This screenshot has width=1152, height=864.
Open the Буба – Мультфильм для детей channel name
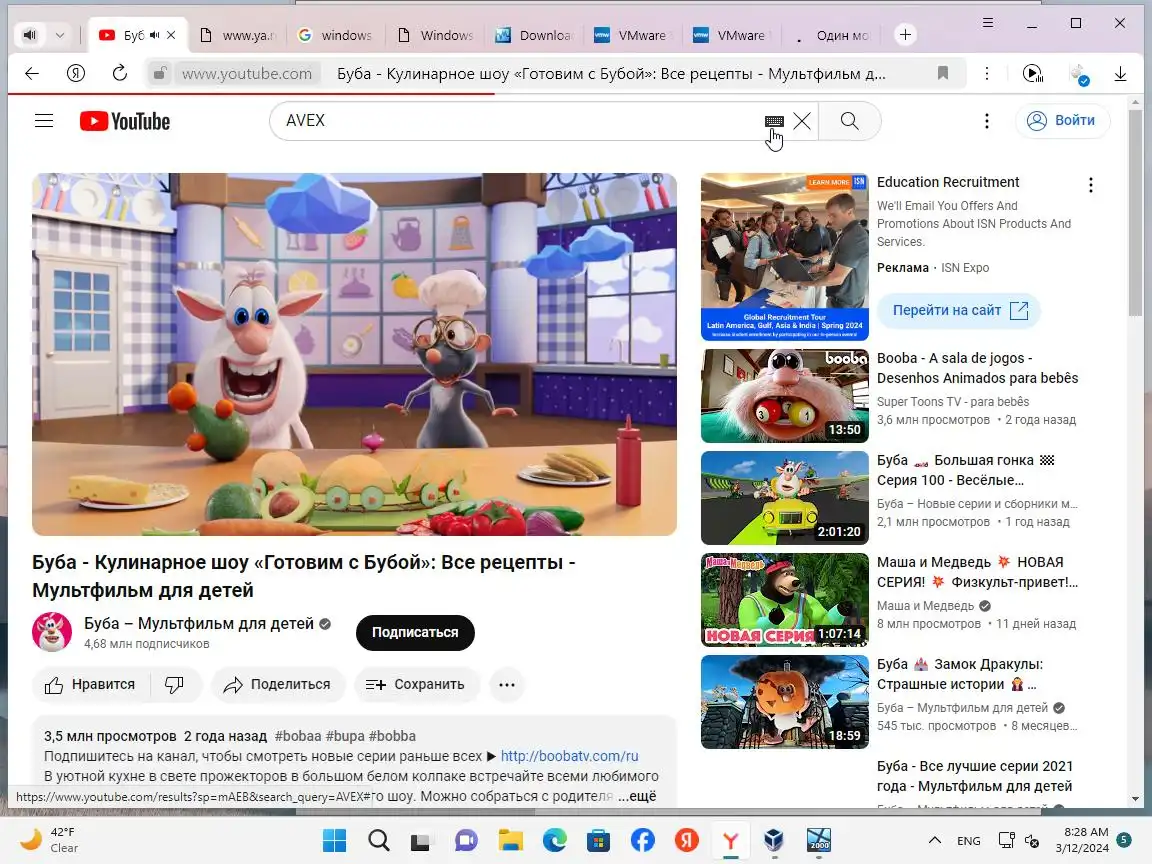click(x=198, y=623)
